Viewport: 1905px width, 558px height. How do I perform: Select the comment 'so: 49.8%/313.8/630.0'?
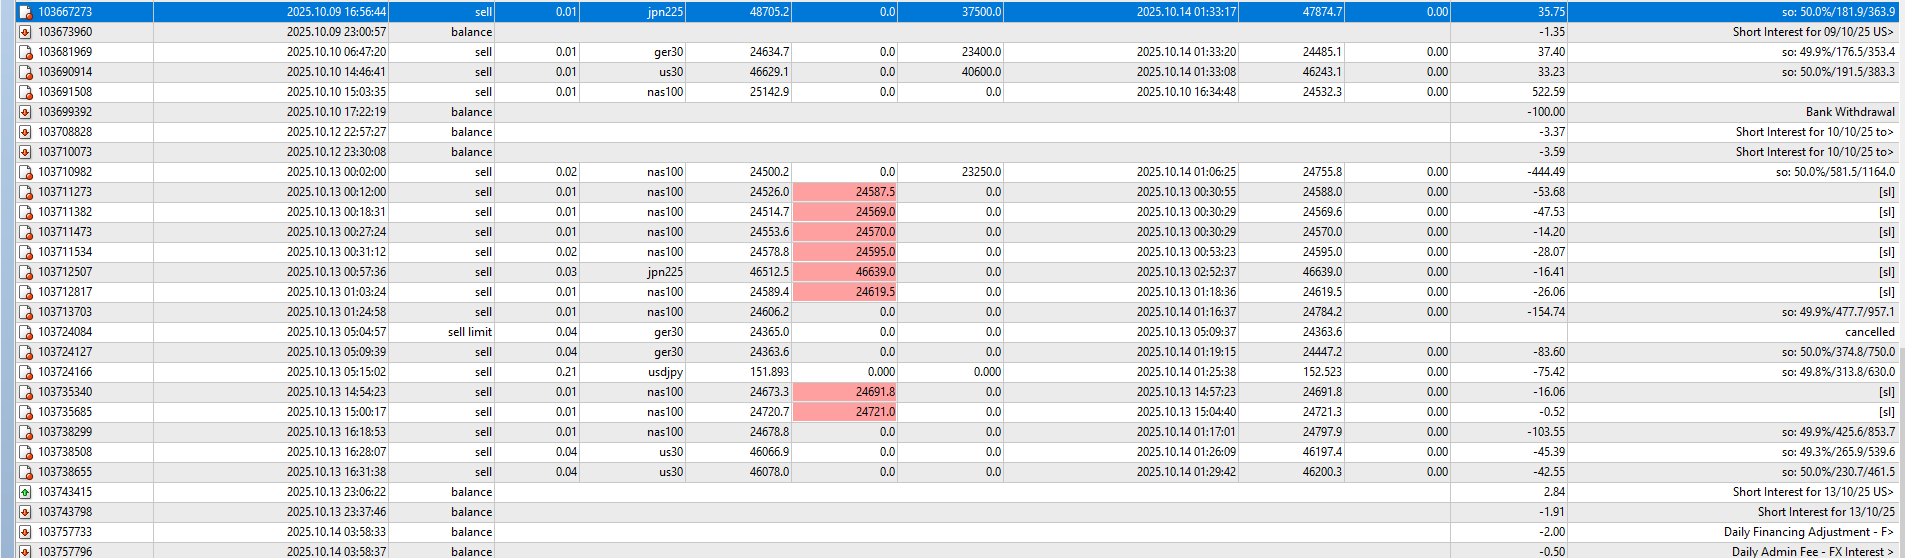(x=1838, y=372)
